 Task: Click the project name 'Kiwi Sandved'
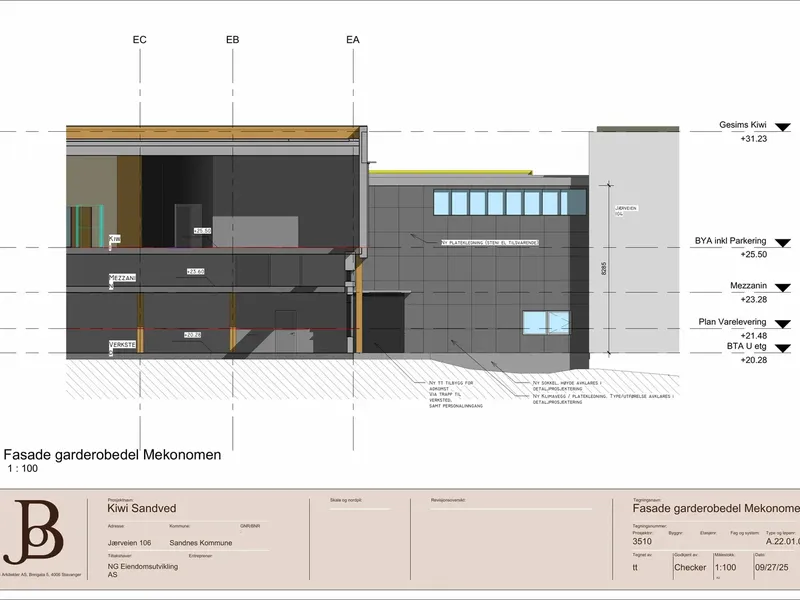(x=142, y=508)
